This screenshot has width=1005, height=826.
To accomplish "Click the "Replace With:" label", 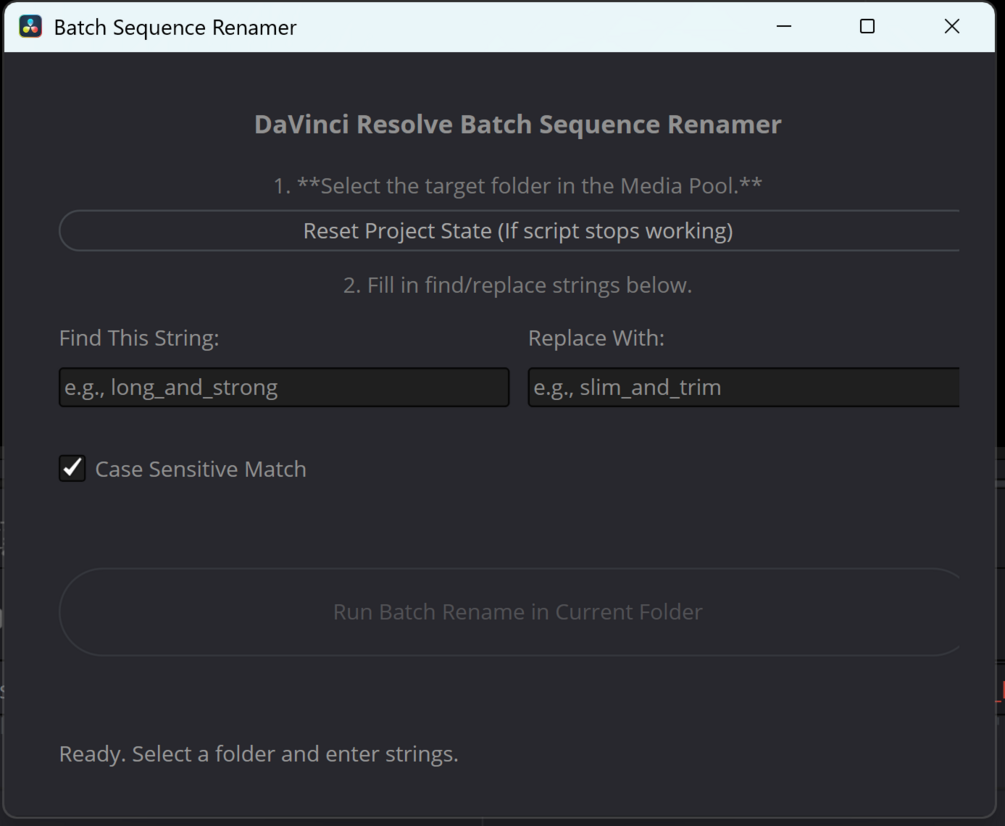I will point(596,338).
